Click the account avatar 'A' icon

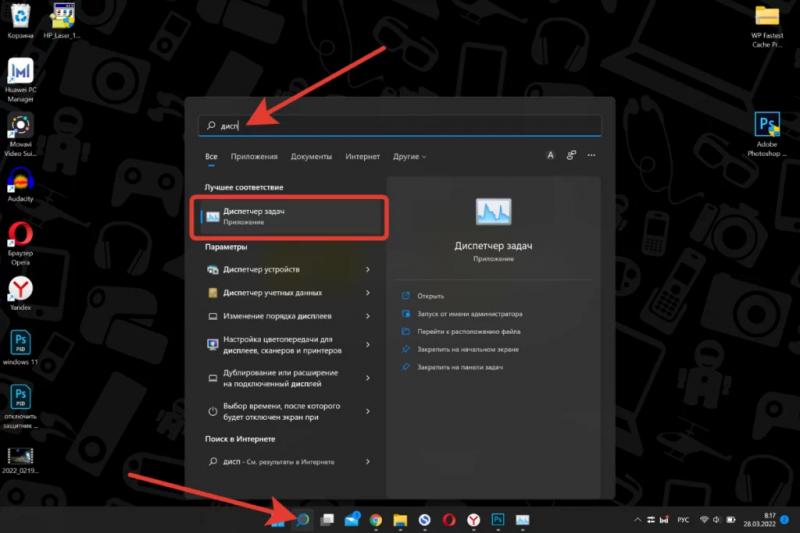click(x=551, y=156)
